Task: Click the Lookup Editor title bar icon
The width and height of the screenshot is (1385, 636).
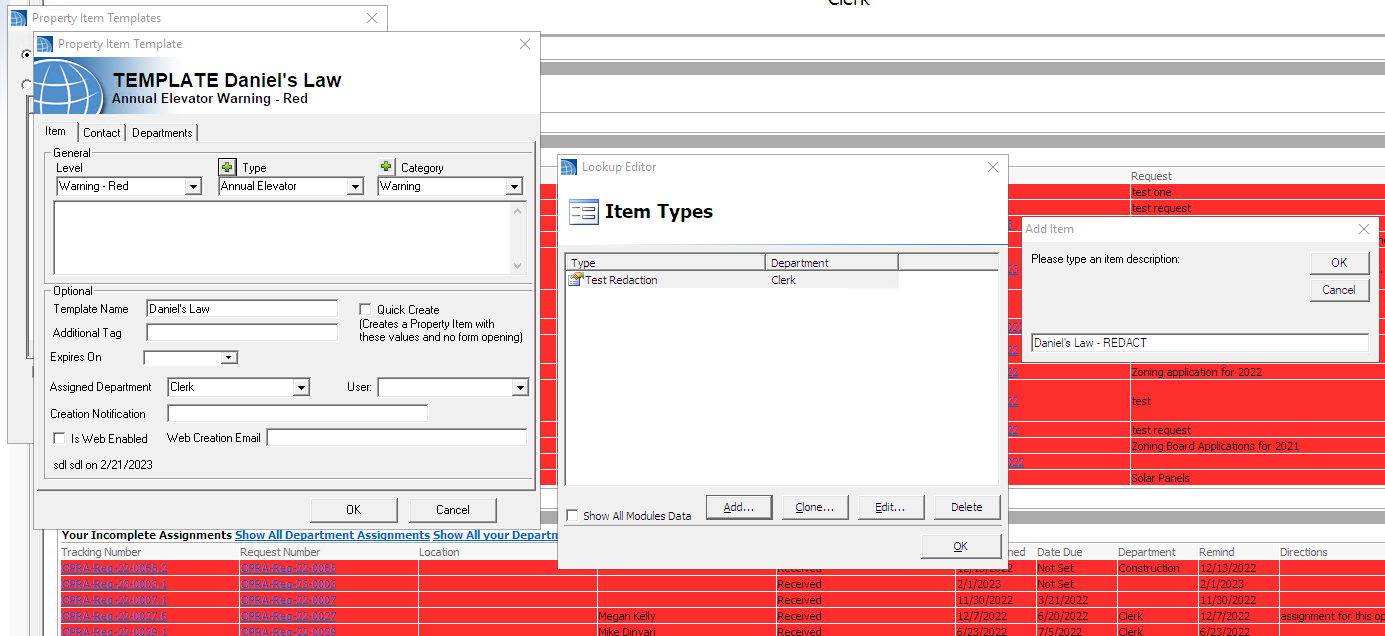Action: pos(569,167)
